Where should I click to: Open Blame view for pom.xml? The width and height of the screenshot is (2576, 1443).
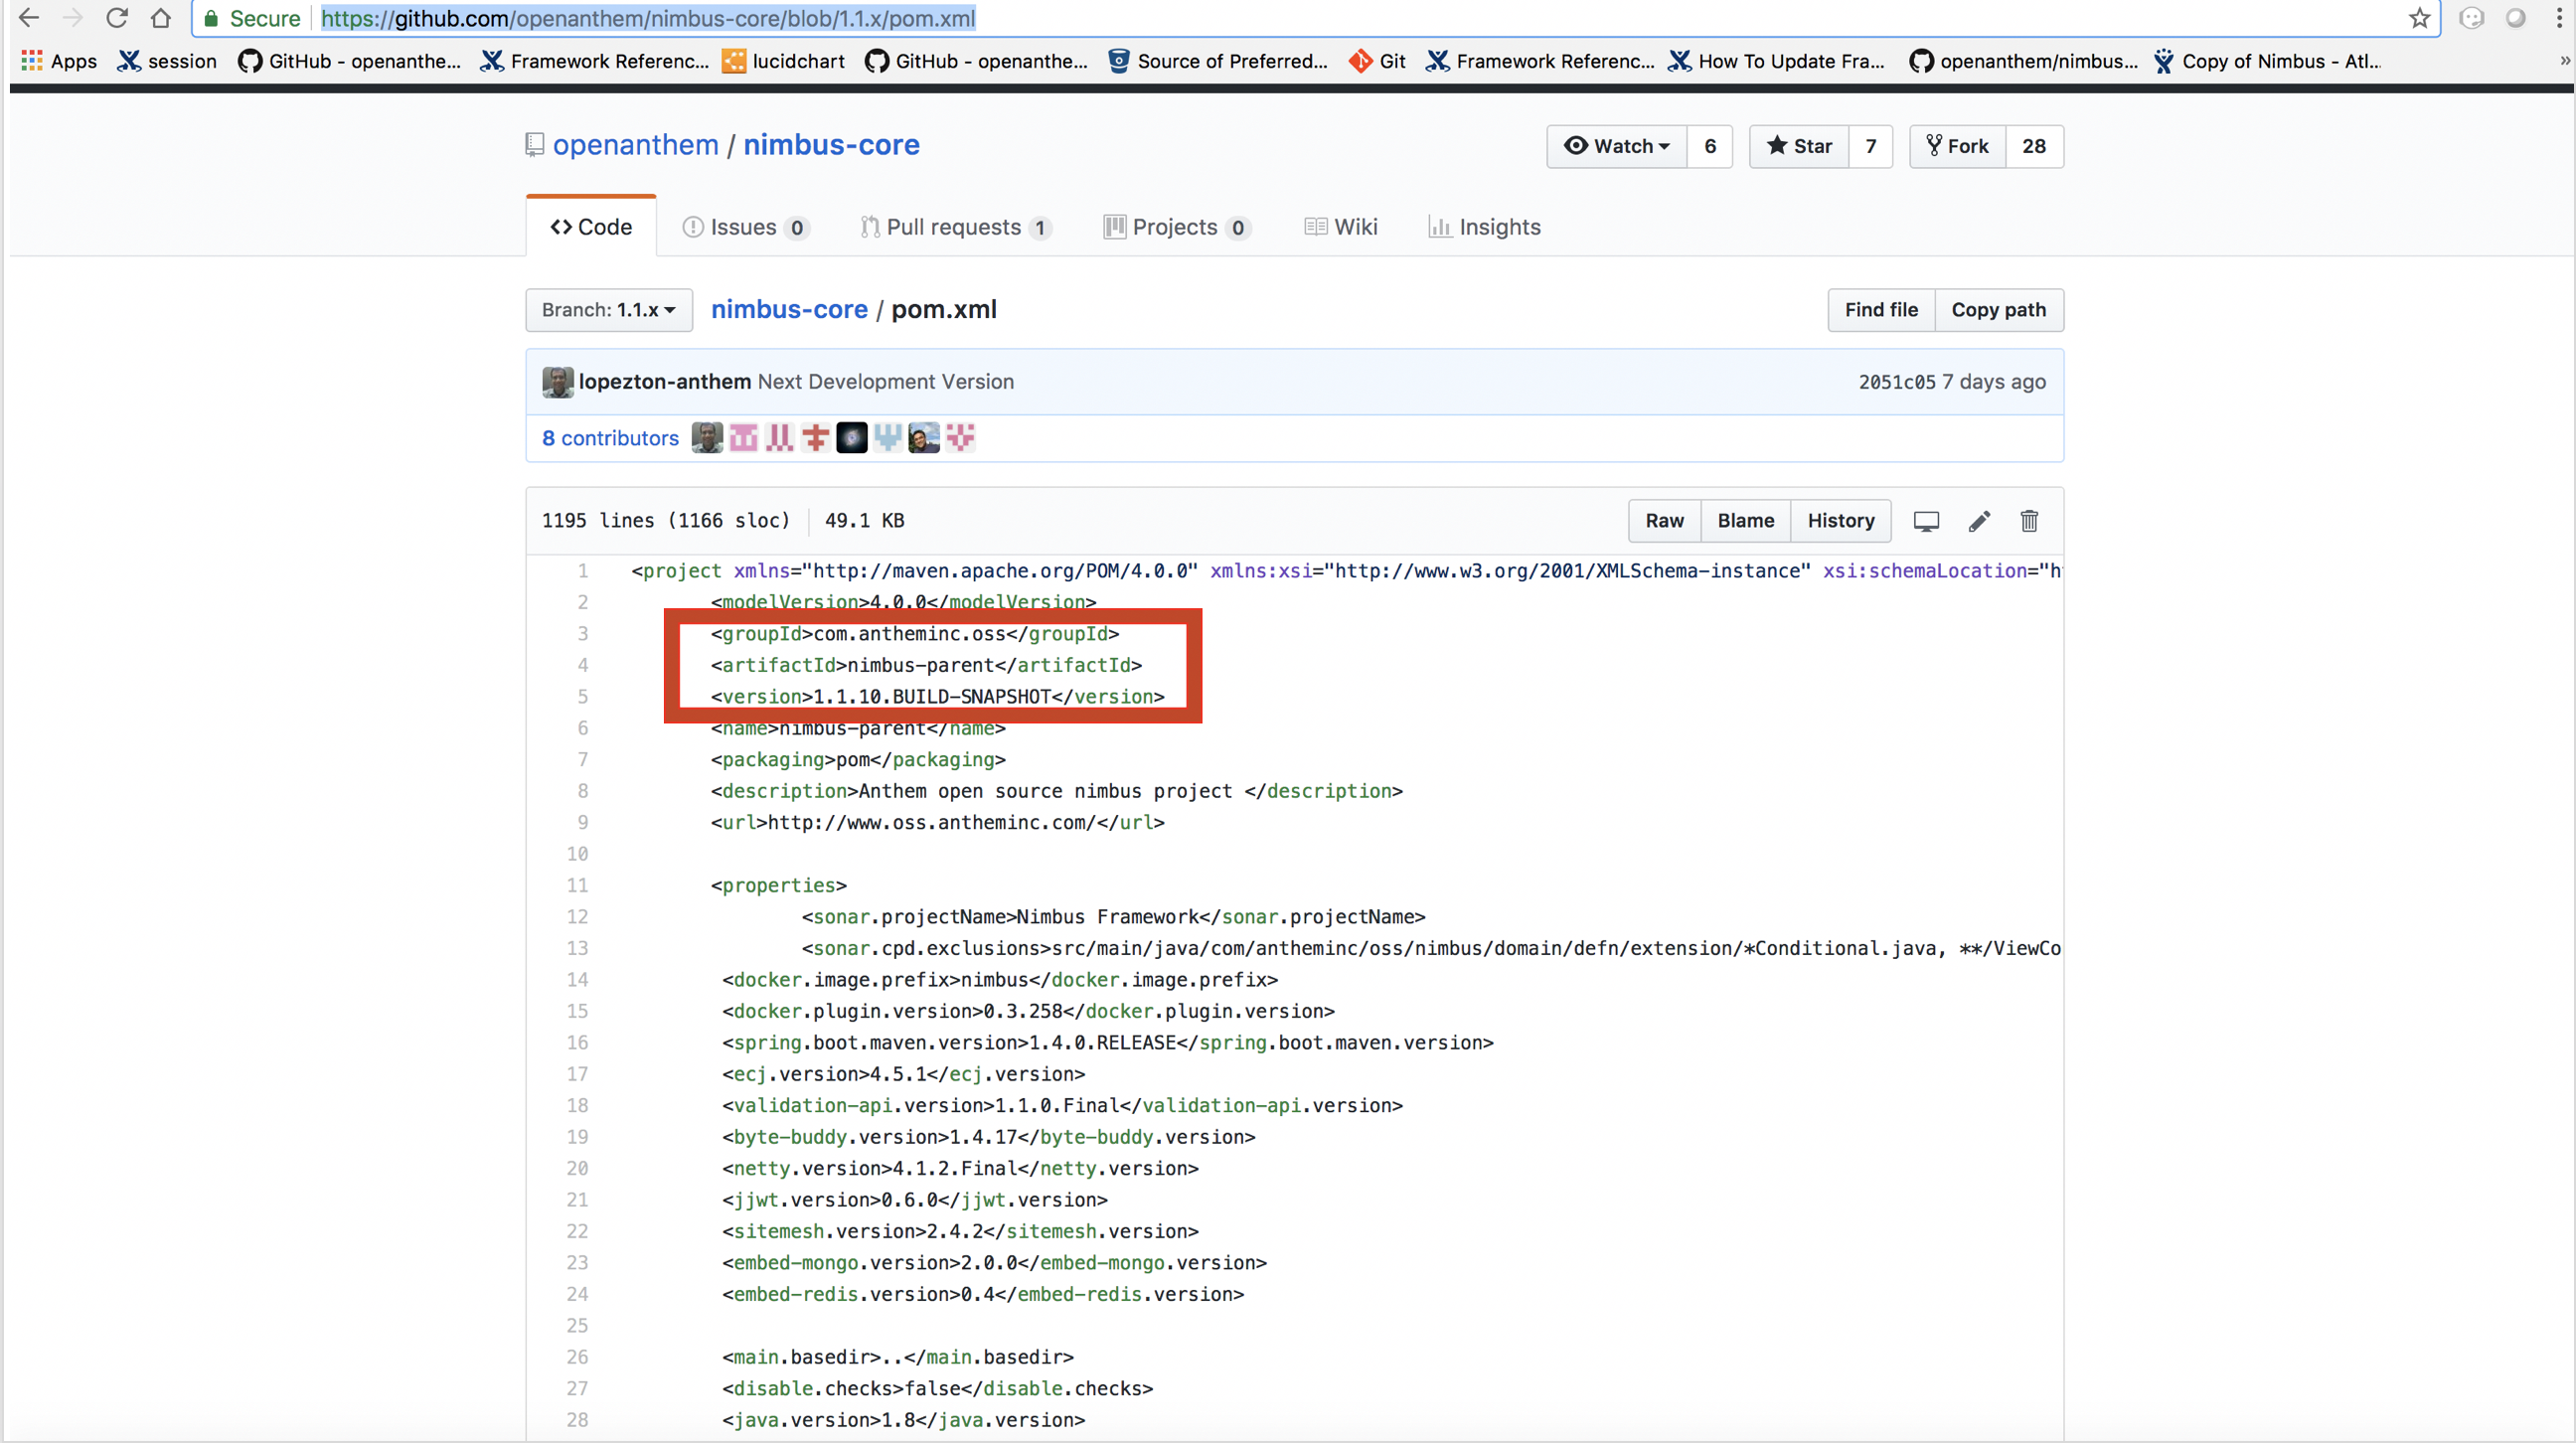[1746, 521]
